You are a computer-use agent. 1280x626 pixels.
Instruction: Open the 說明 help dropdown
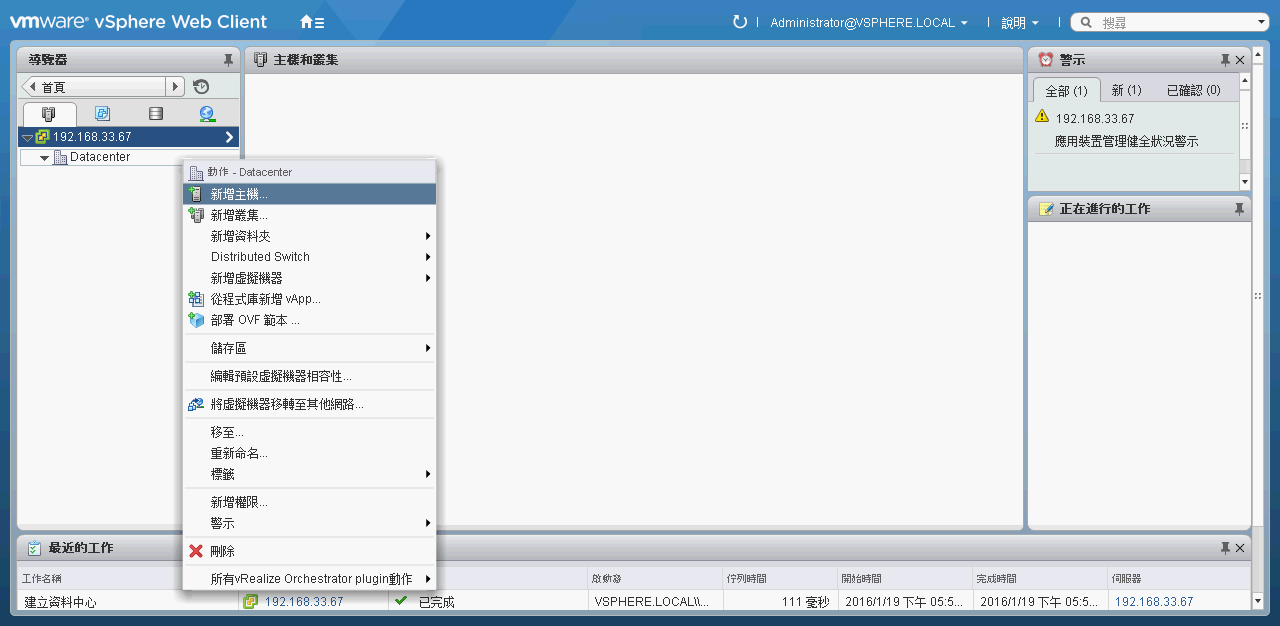click(x=1020, y=22)
